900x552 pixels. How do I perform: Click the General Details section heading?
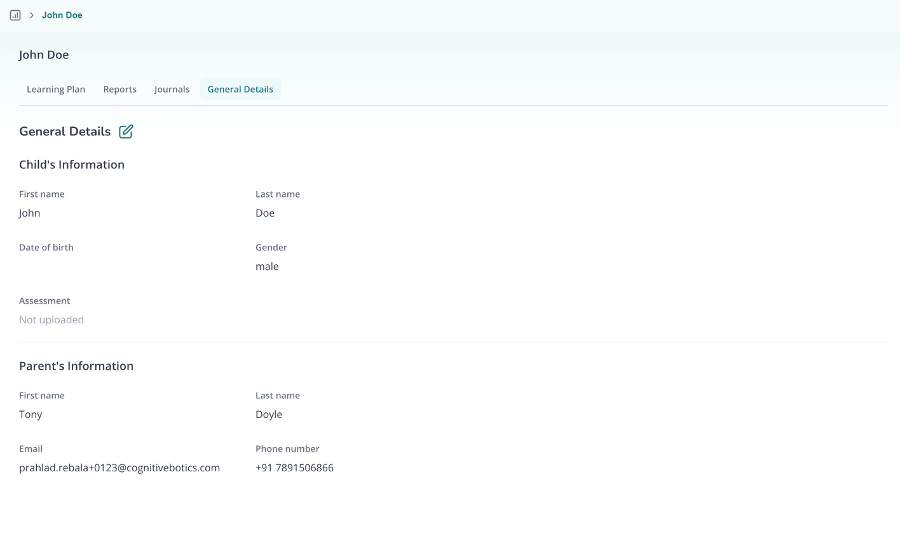click(x=65, y=131)
